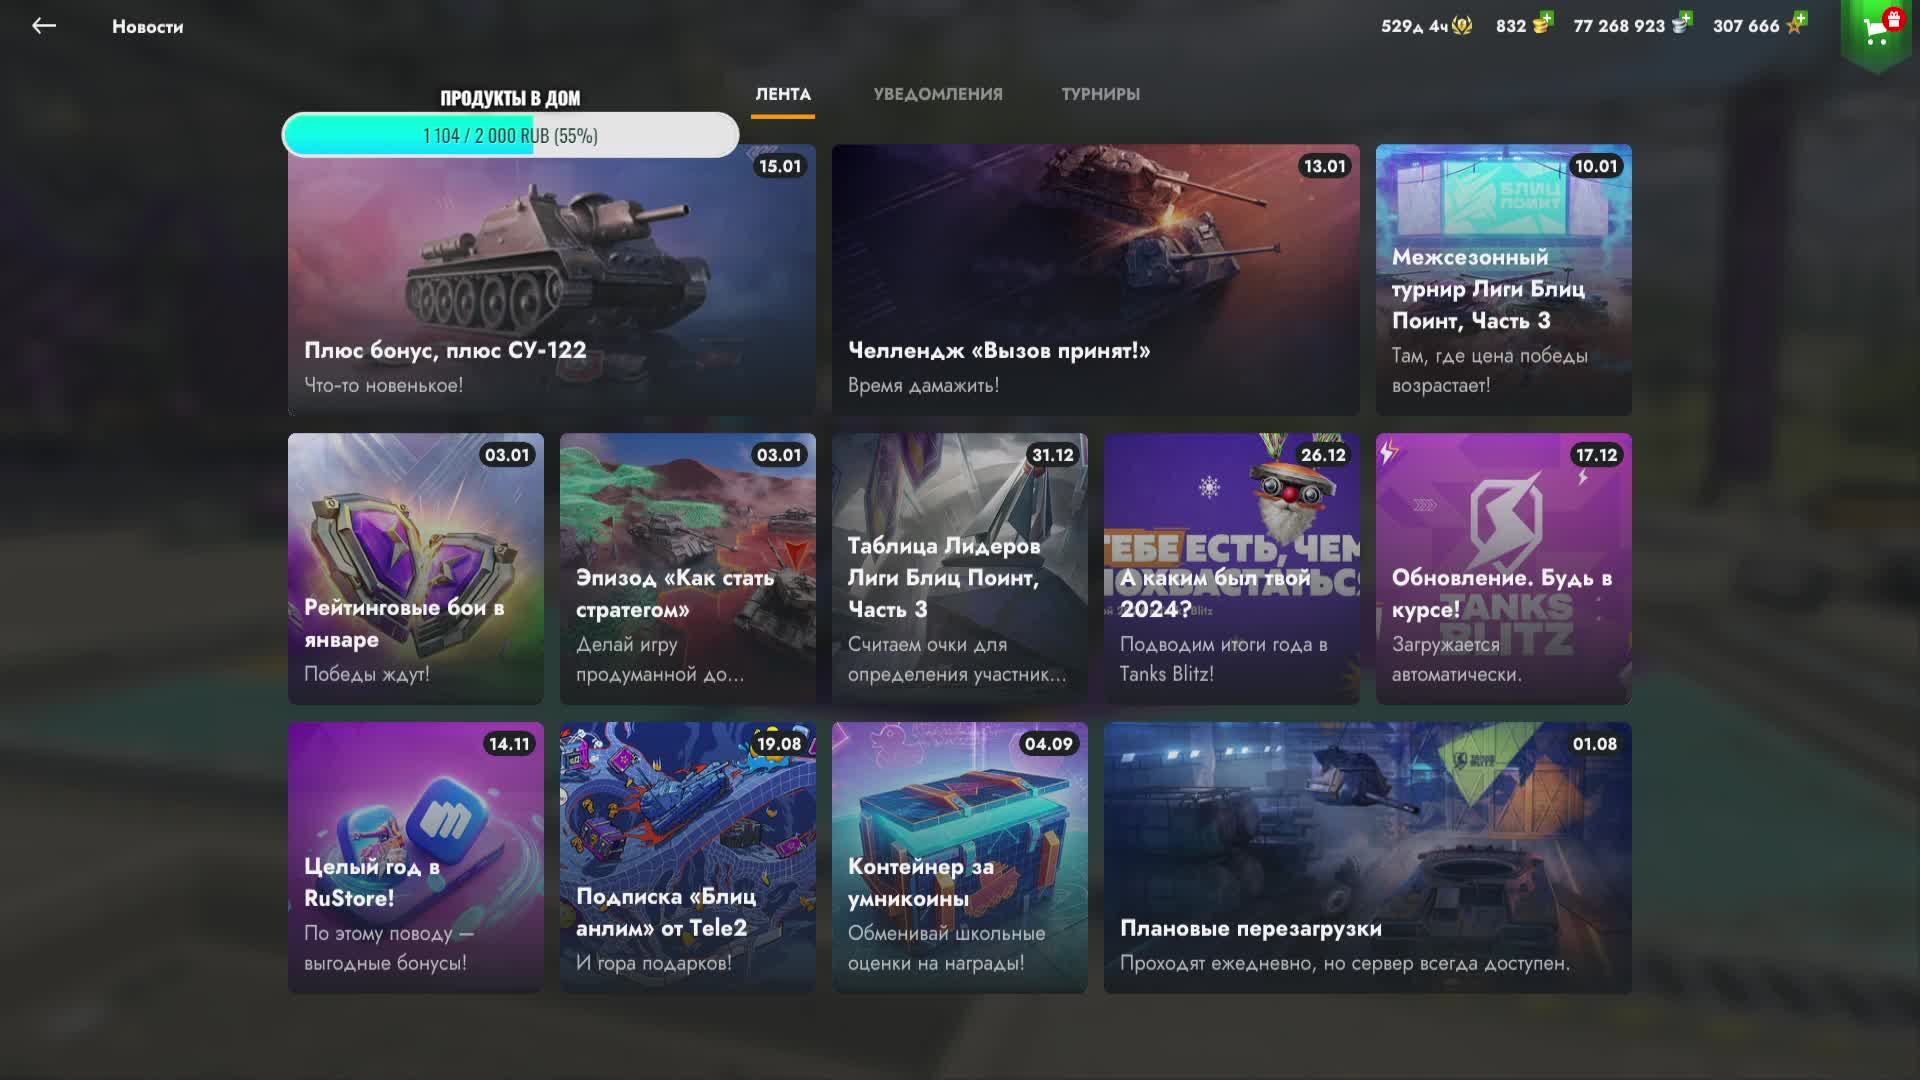Add free experience via the star icon
The width and height of the screenshot is (1920, 1080).
(x=1796, y=23)
